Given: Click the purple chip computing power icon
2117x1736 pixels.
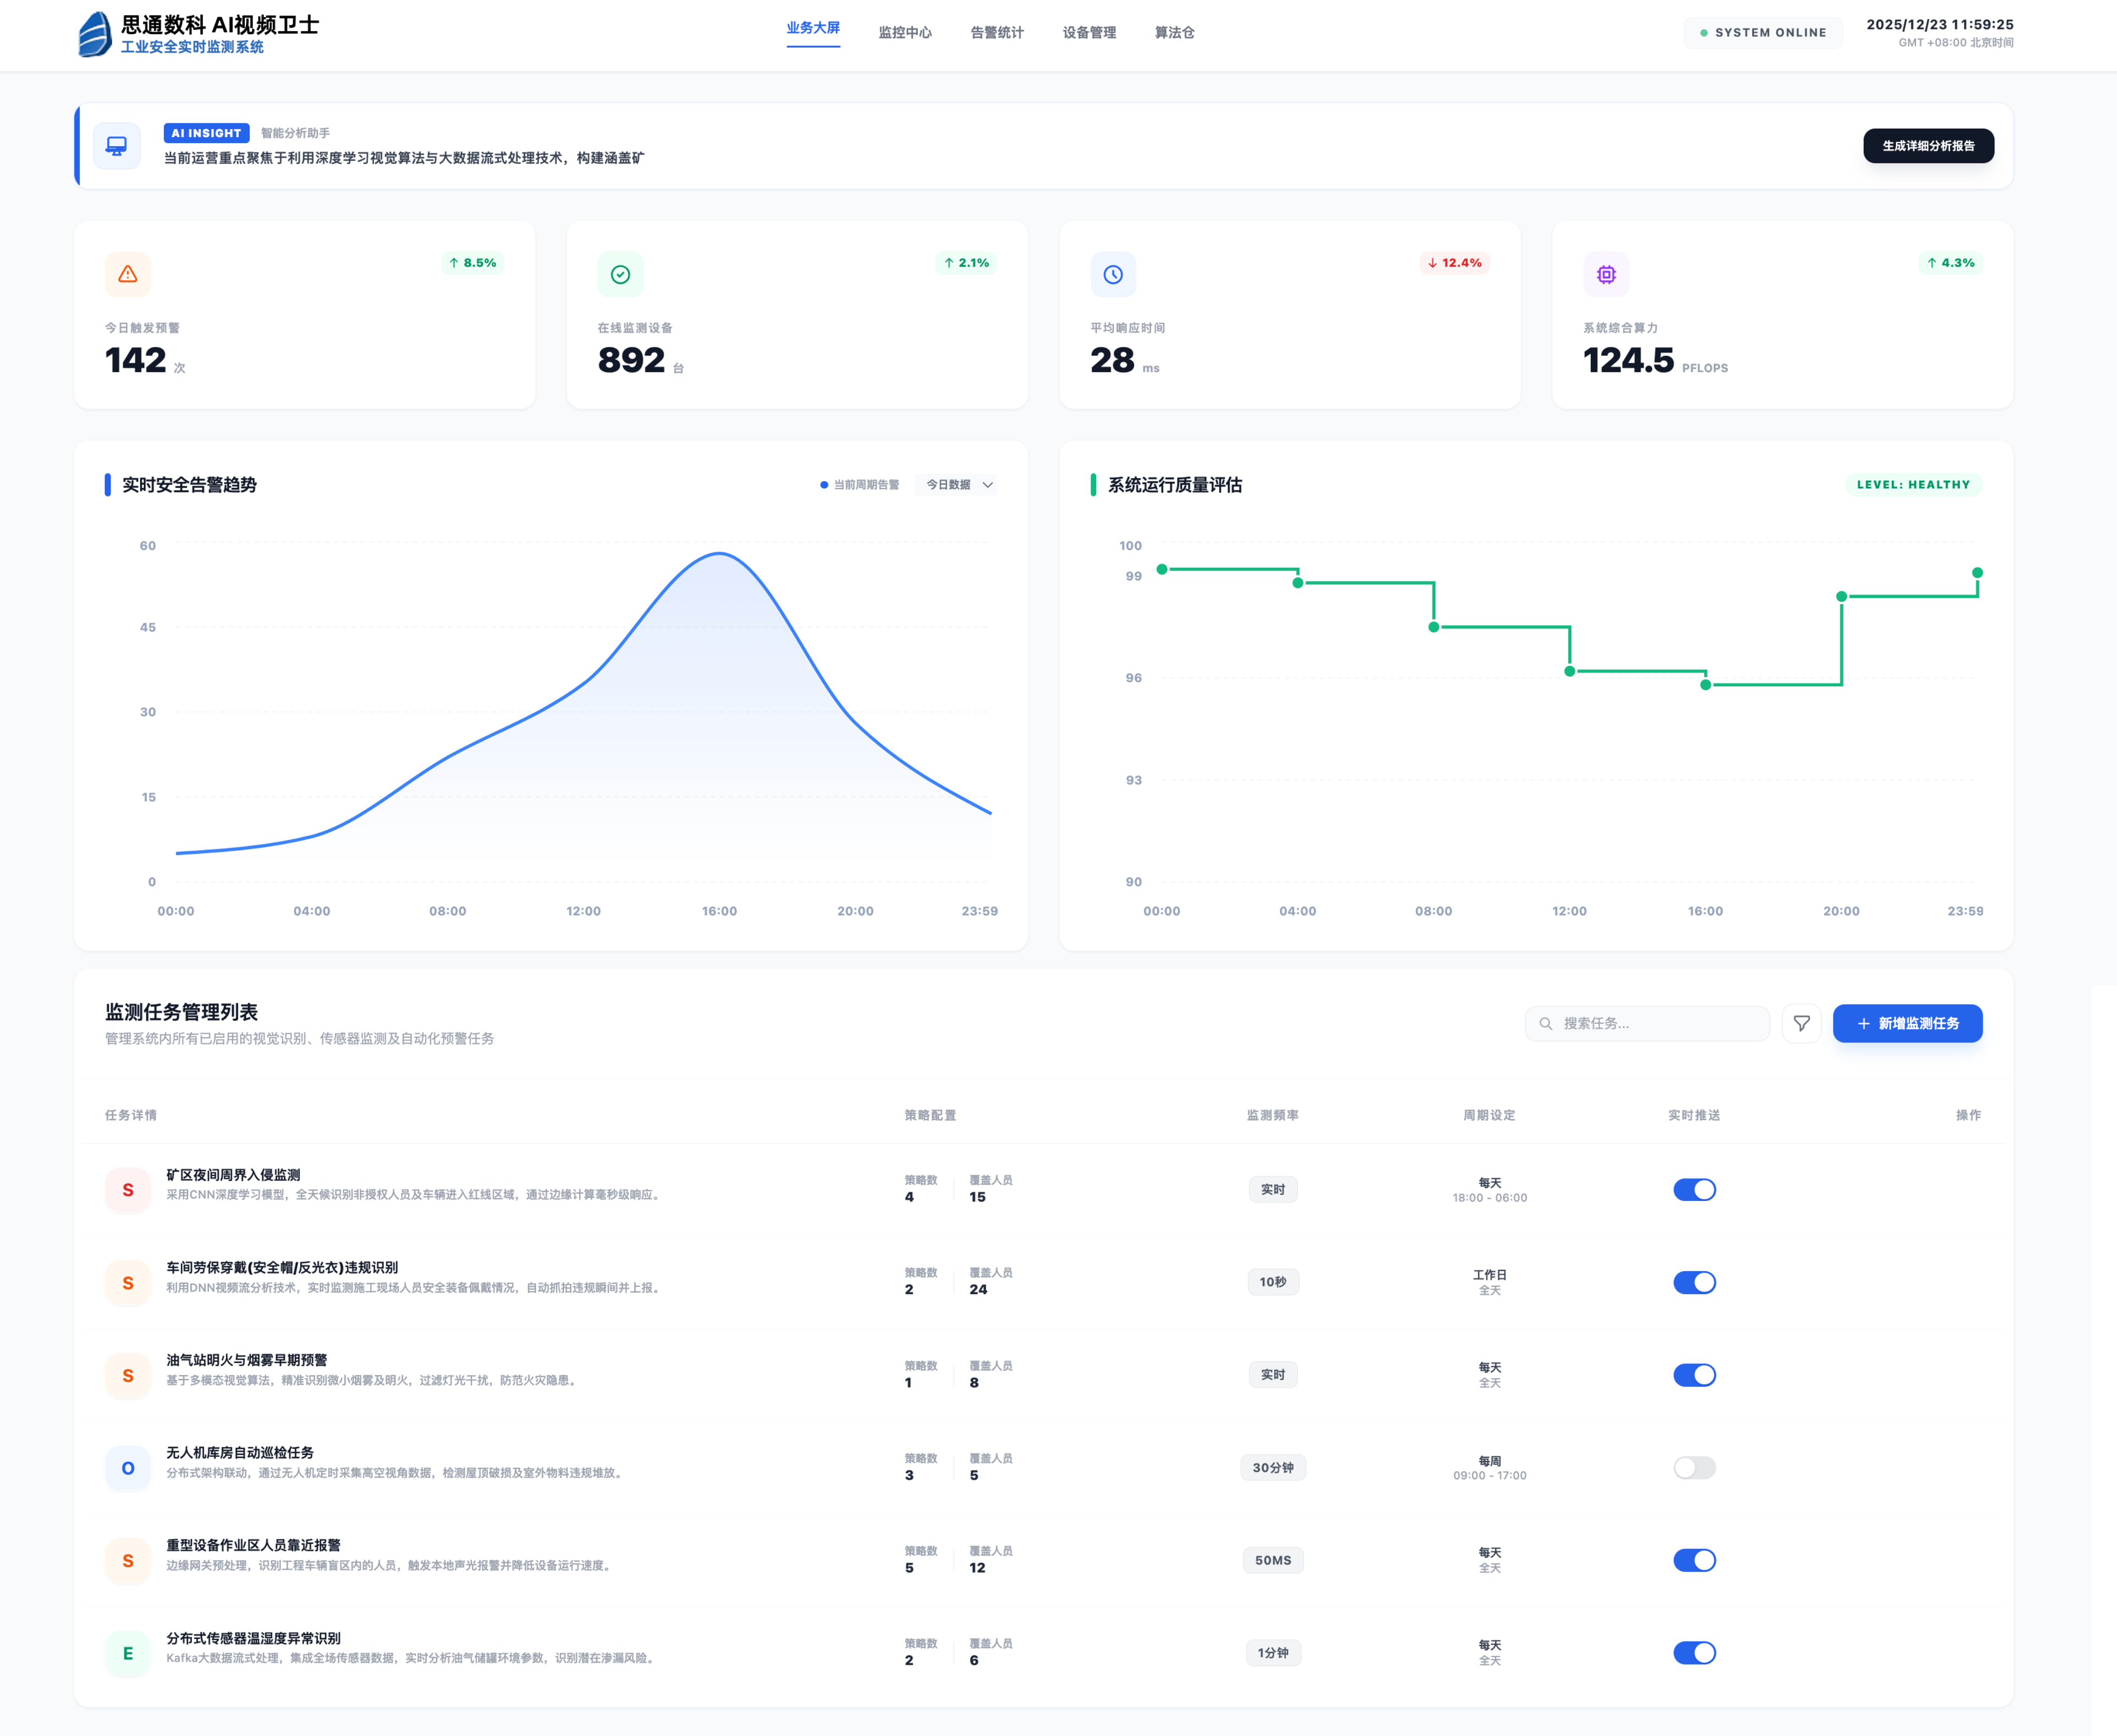Looking at the screenshot, I should (1606, 274).
